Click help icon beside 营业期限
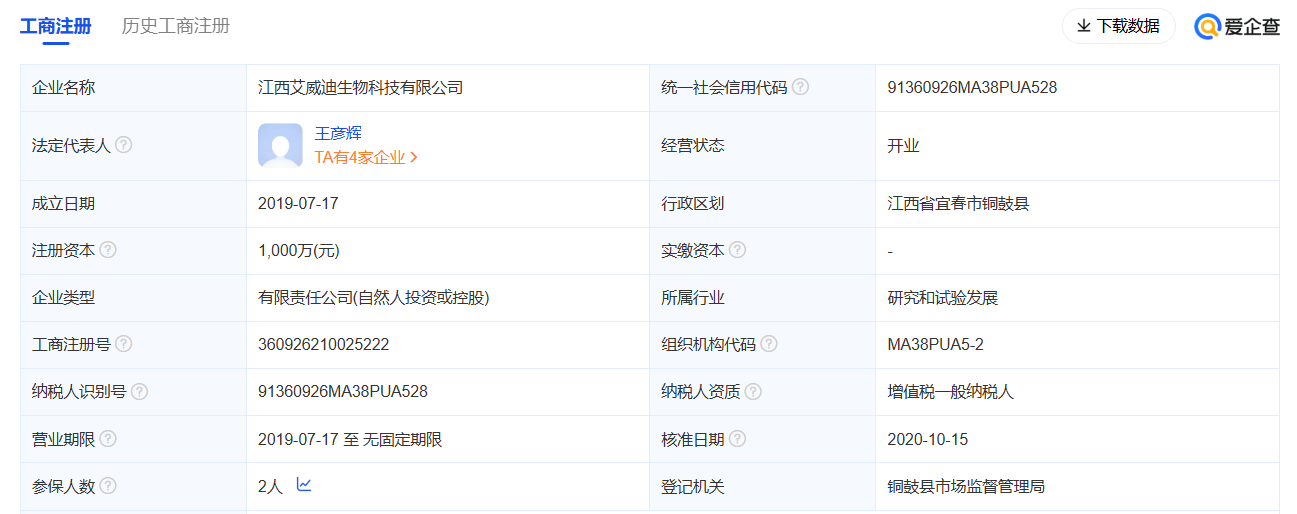1297x514 pixels. point(108,439)
